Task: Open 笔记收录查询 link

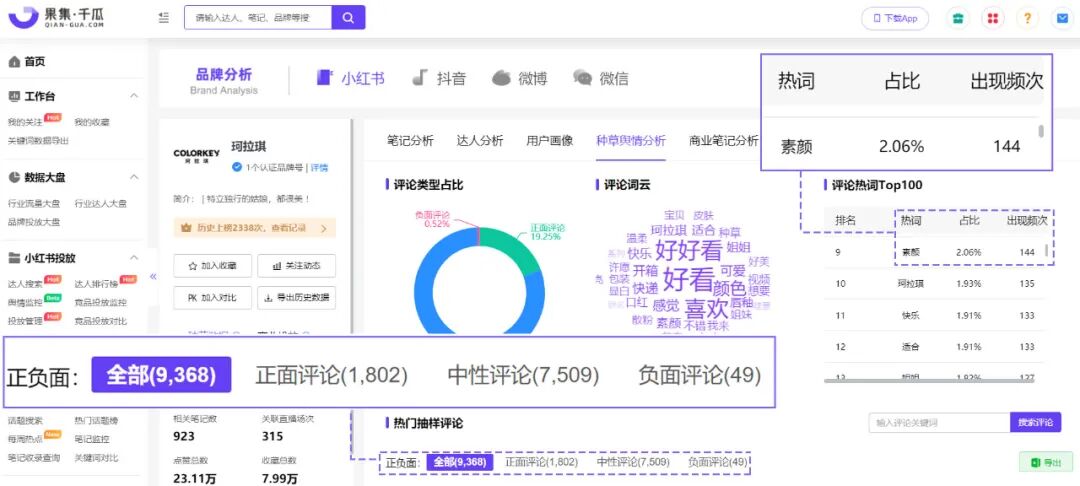Action: [34, 458]
